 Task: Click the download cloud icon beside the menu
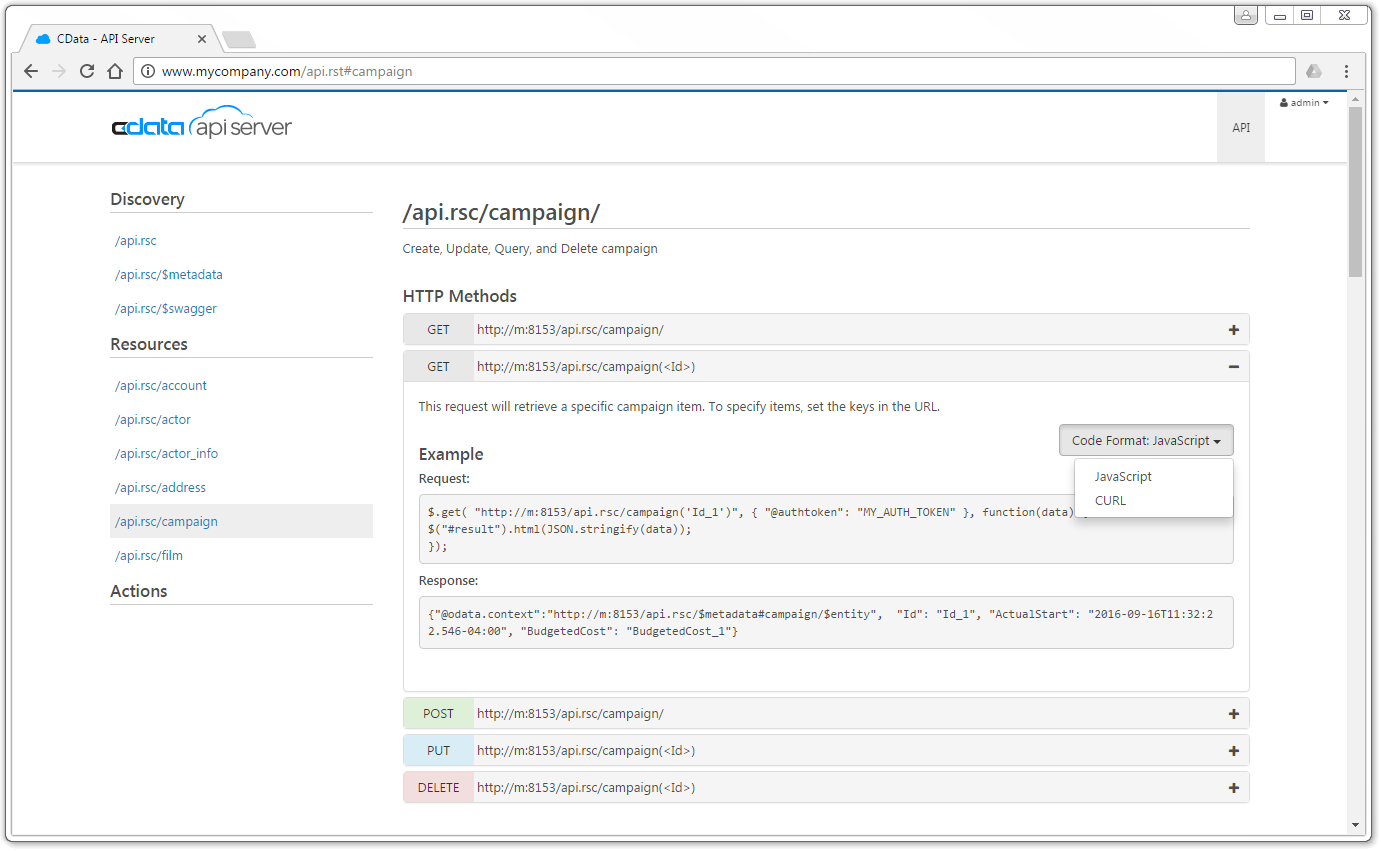click(x=1313, y=71)
